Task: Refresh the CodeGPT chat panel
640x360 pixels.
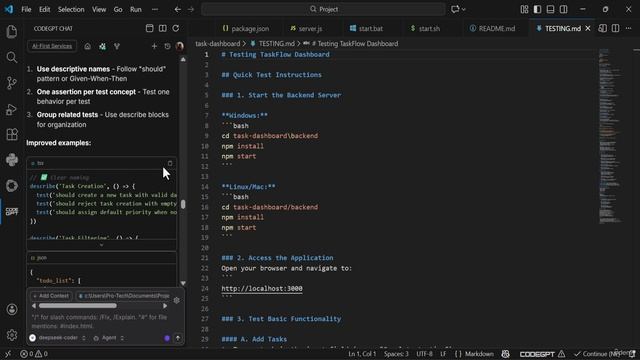Action: 176,28
